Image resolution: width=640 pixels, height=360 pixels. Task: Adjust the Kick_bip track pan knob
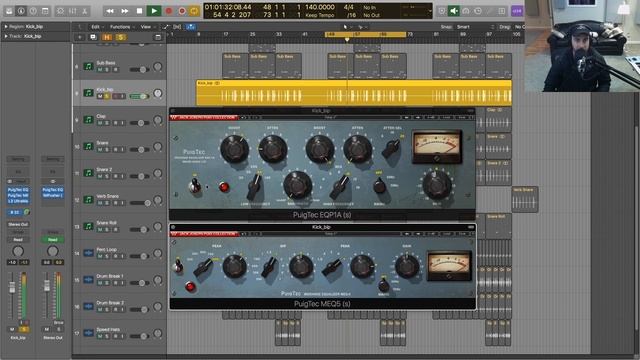[x=158, y=94]
